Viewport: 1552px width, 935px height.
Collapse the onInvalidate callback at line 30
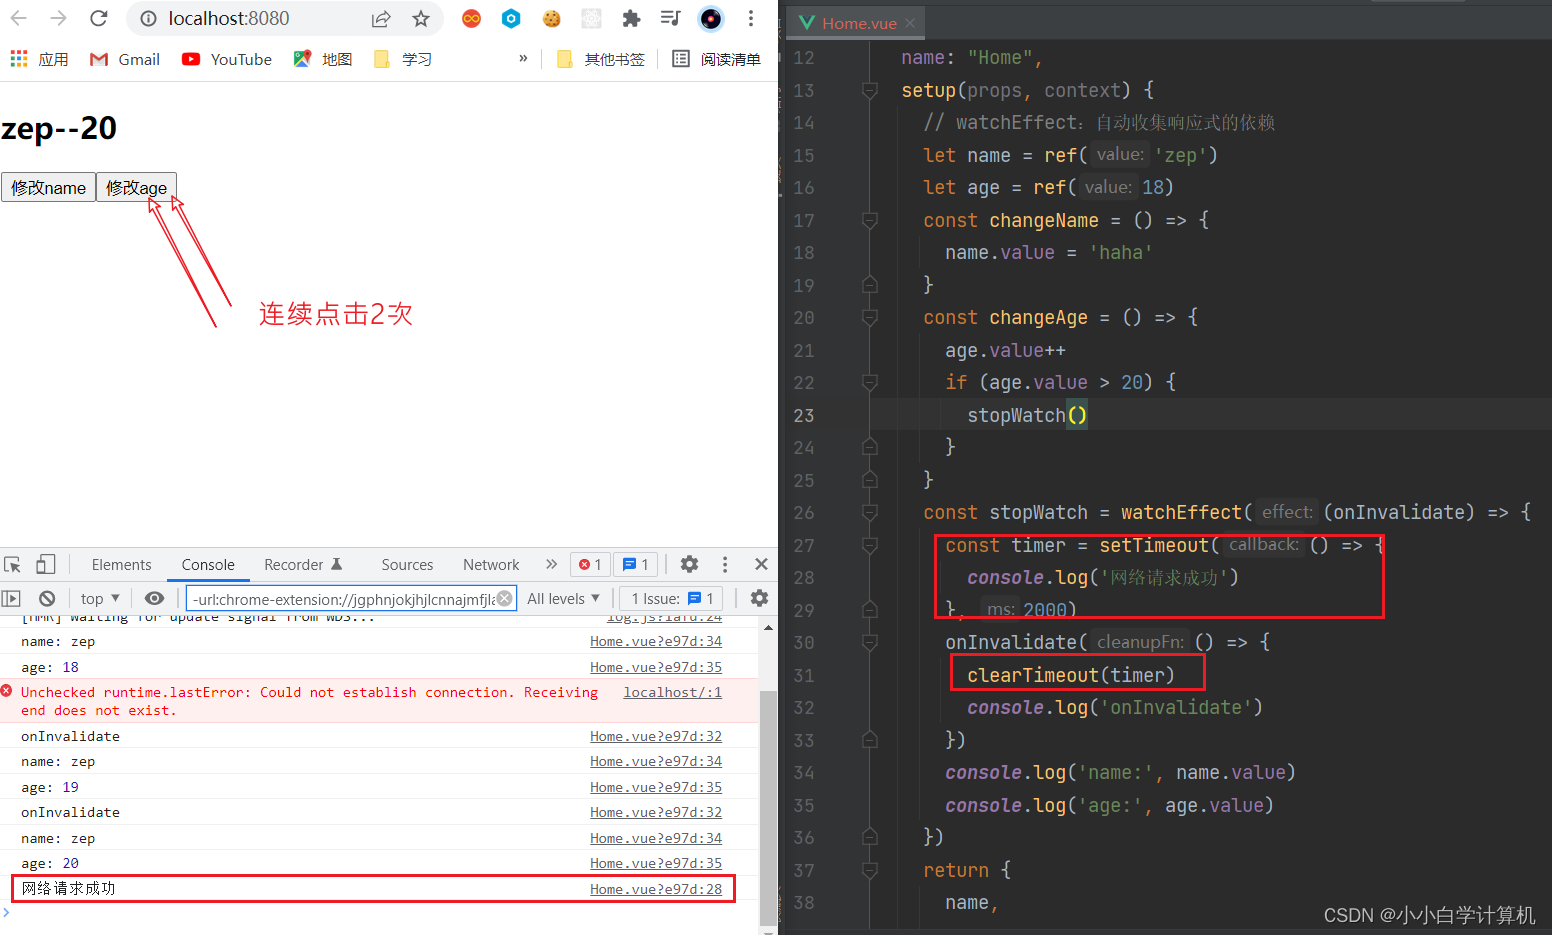[x=870, y=642]
